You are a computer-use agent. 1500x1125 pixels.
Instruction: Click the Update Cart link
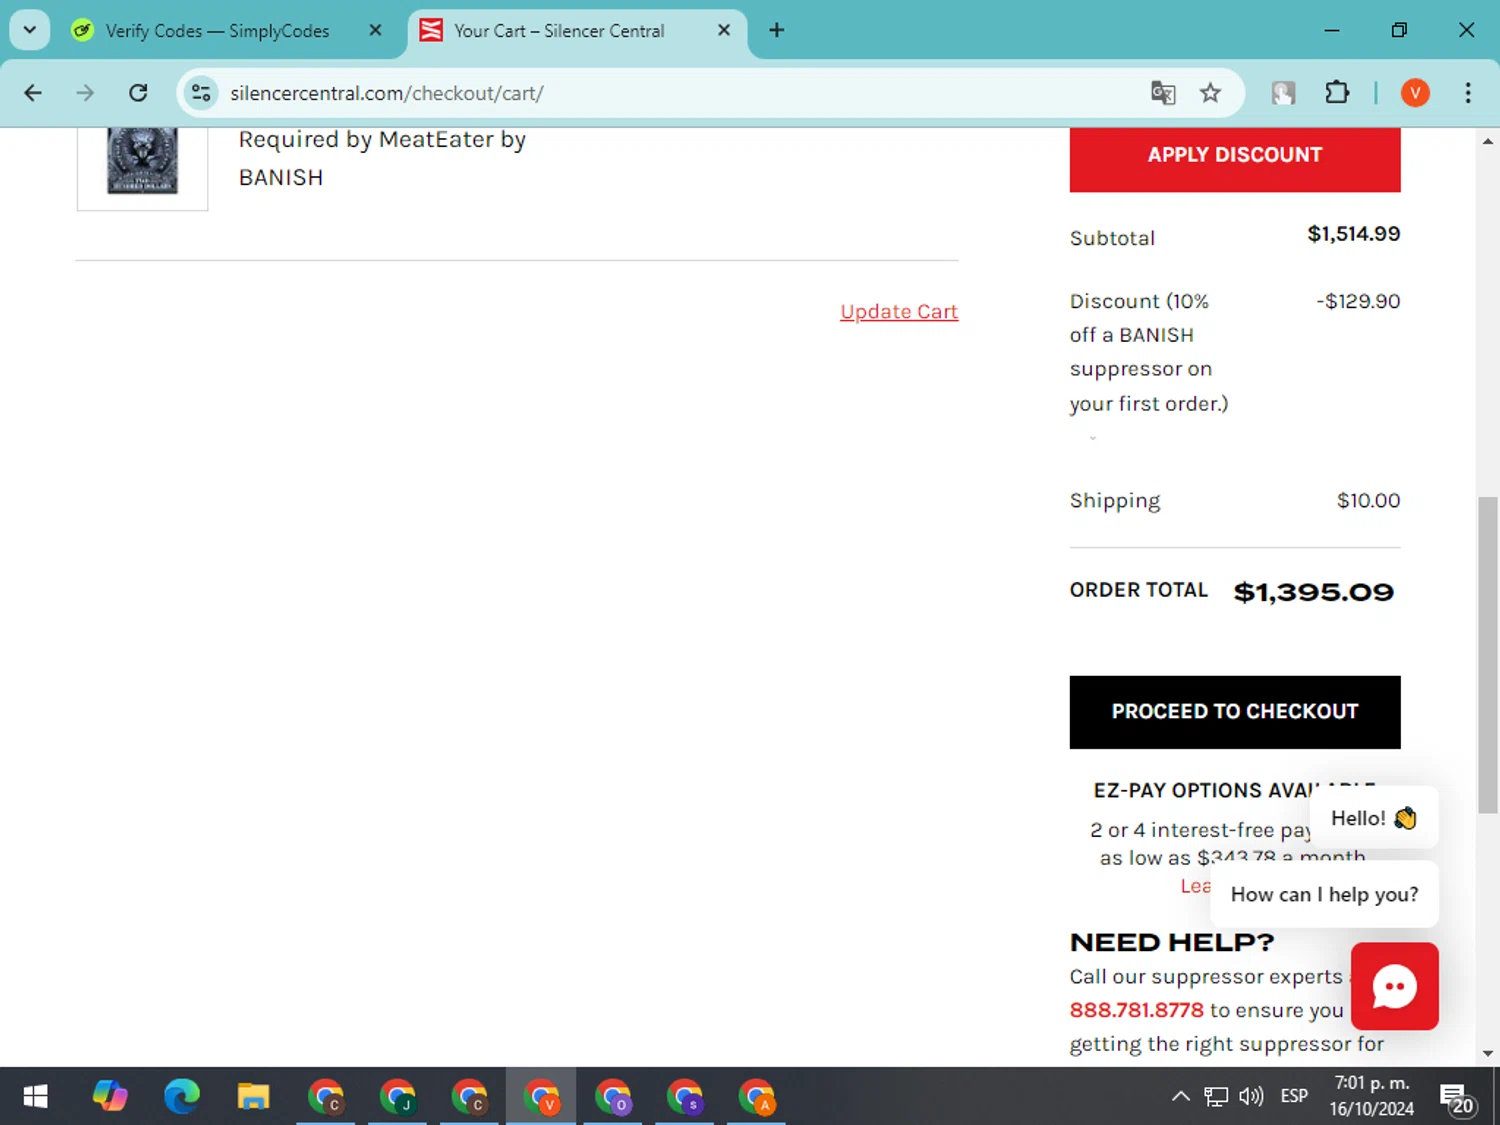pos(899,311)
